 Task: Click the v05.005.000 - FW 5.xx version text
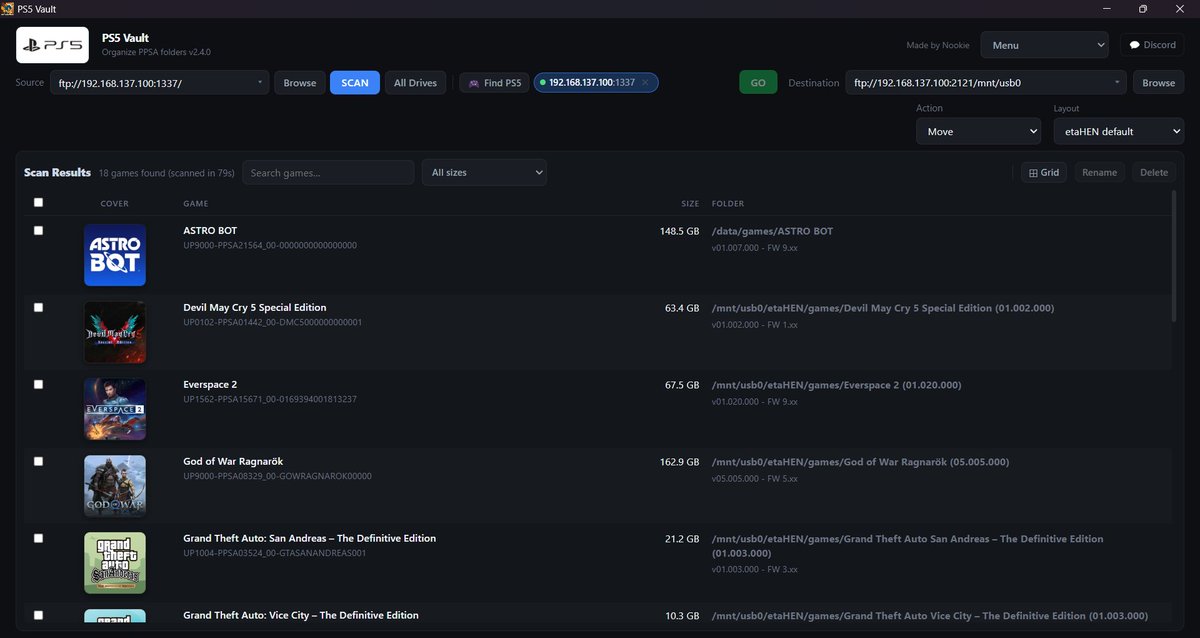click(755, 478)
